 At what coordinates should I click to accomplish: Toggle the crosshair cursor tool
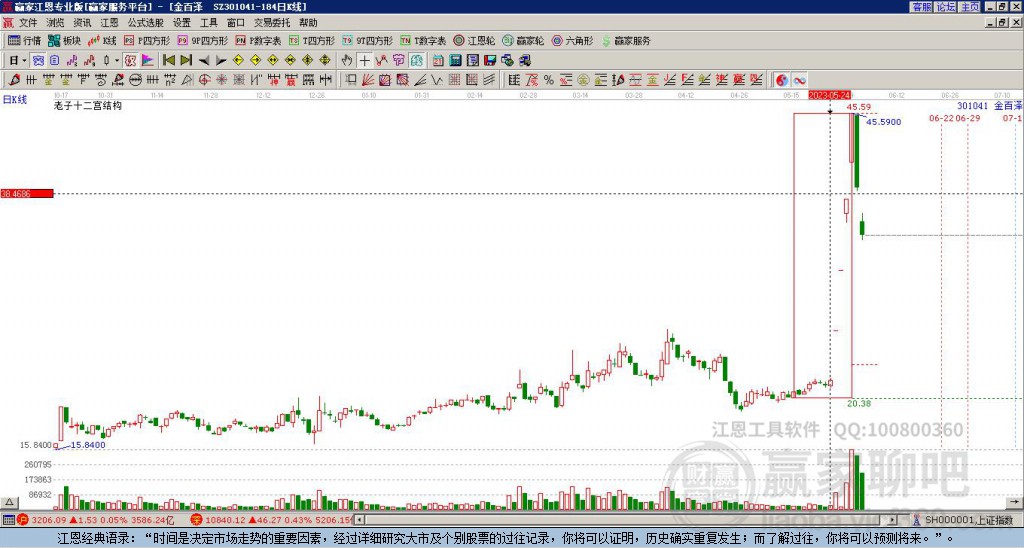click(x=364, y=61)
